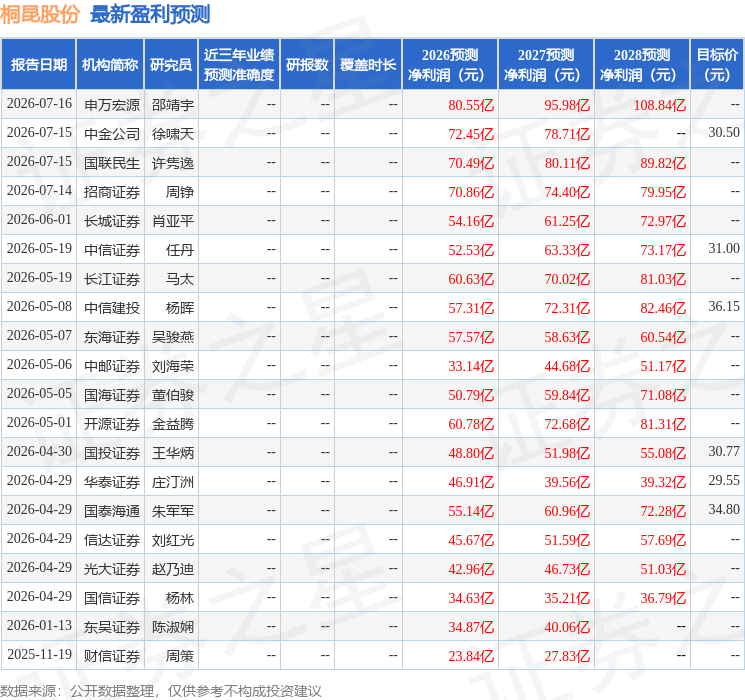
Task: Click the 报告日期 column header
Action: coord(38,65)
